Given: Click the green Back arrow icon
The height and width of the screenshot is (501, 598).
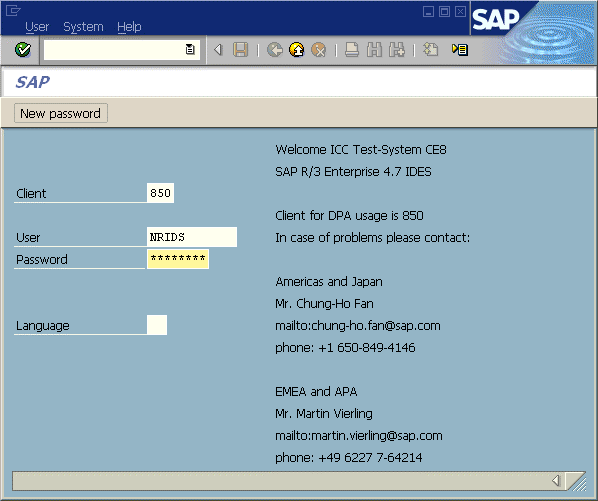Looking at the screenshot, I should tap(275, 50).
